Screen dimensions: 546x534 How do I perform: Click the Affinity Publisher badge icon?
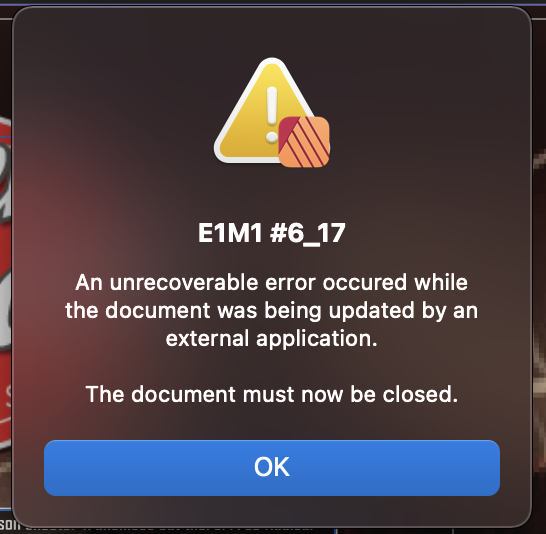(x=304, y=142)
